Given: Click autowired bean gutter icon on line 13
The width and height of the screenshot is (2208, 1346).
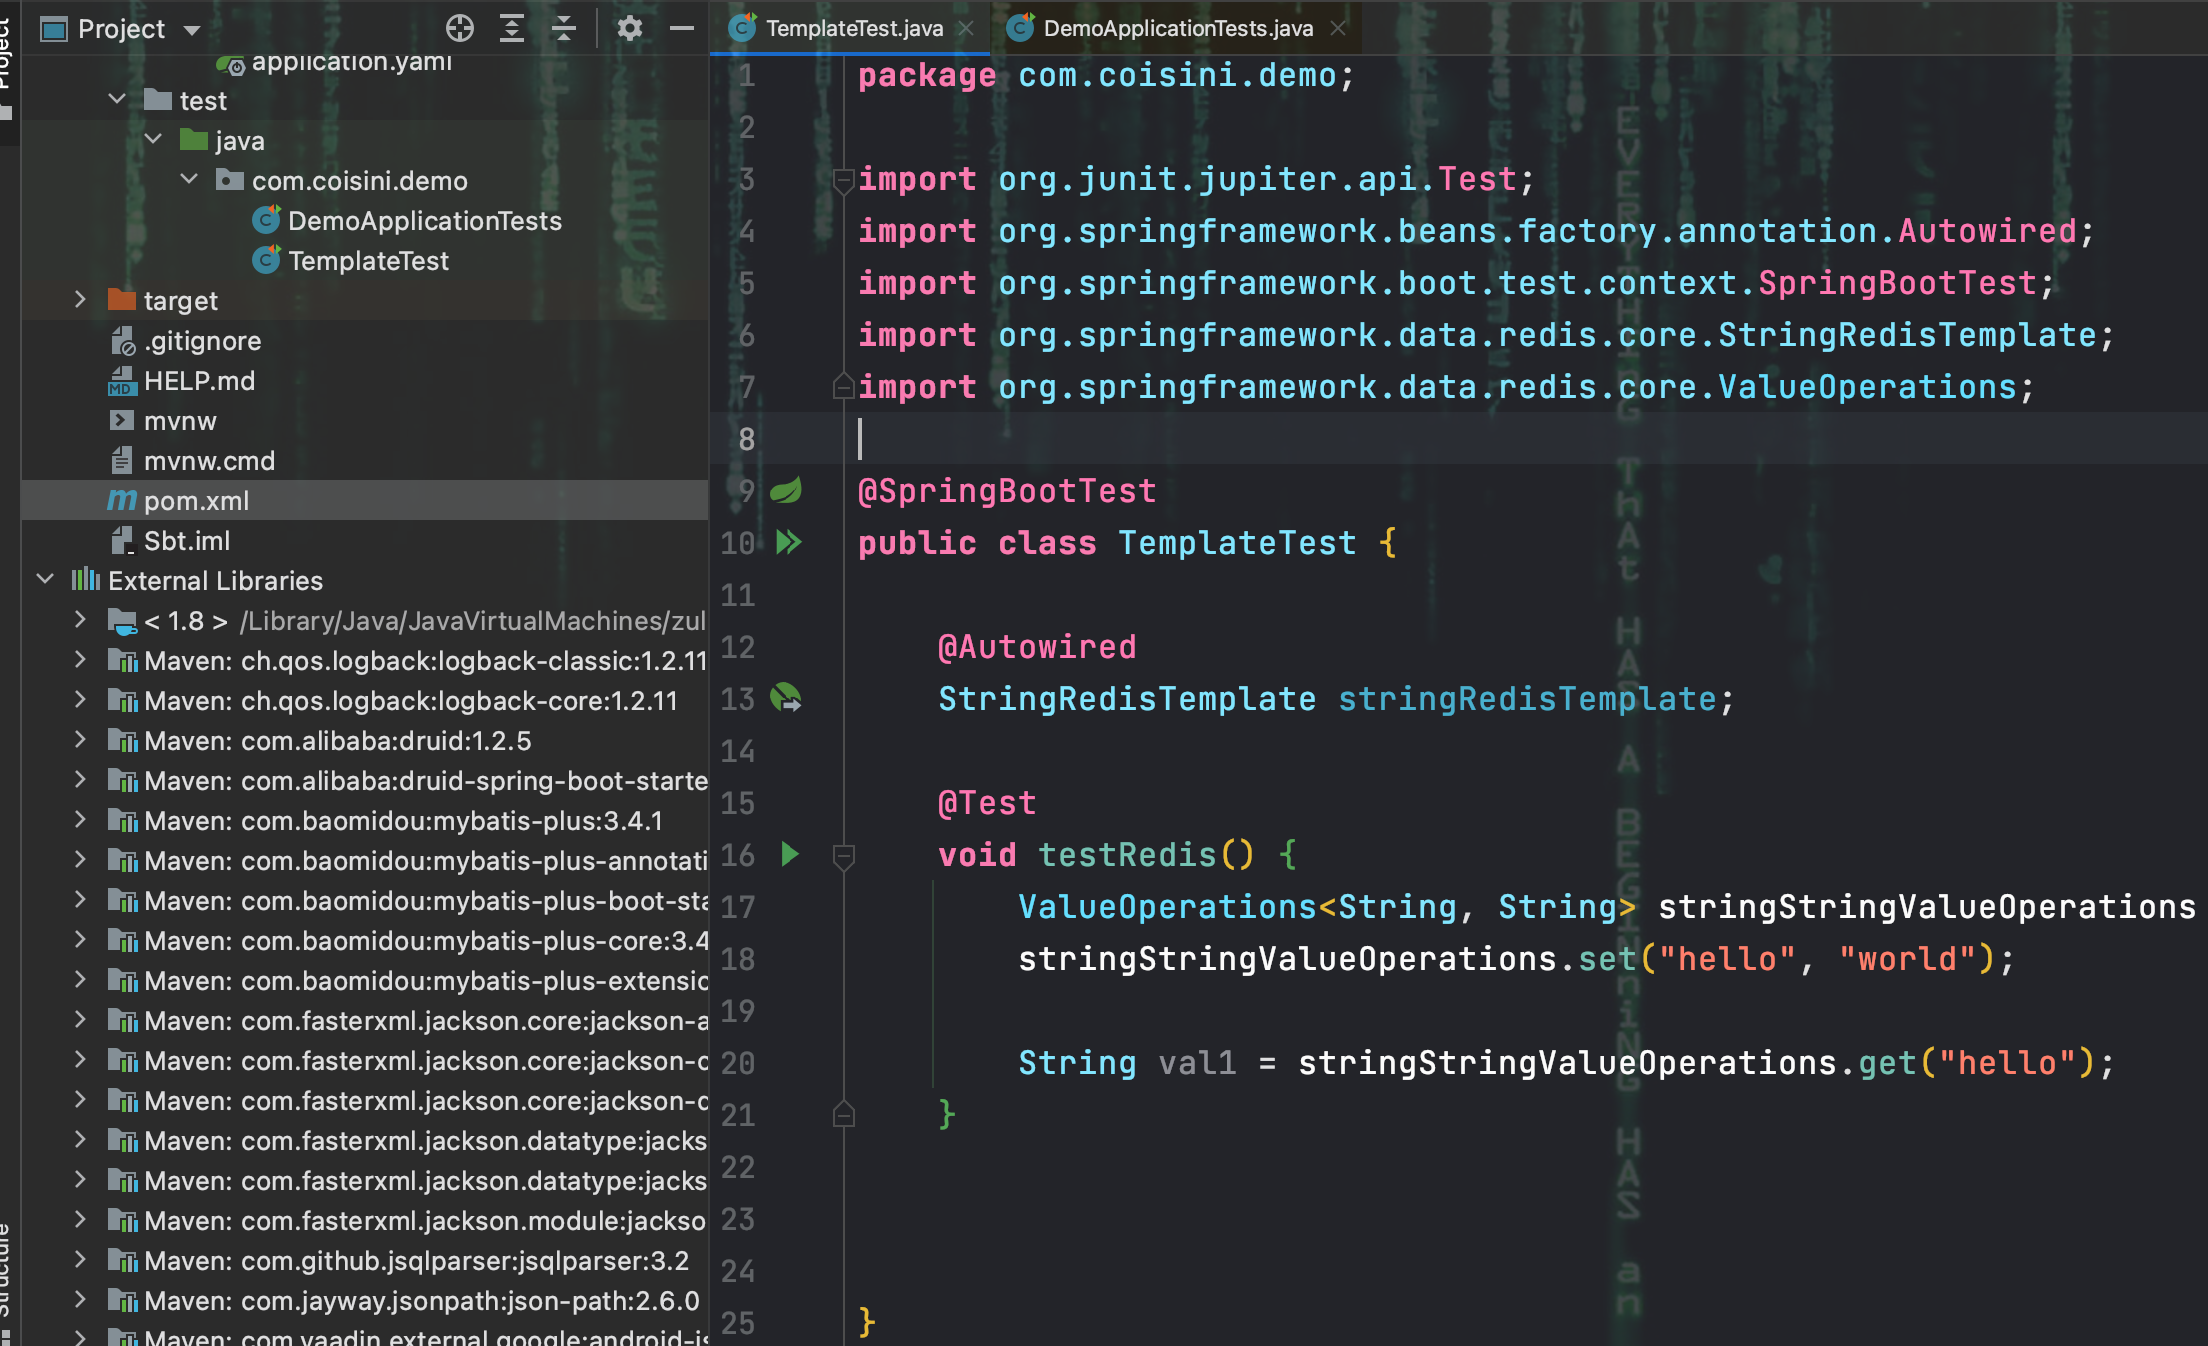Looking at the screenshot, I should click(x=786, y=698).
